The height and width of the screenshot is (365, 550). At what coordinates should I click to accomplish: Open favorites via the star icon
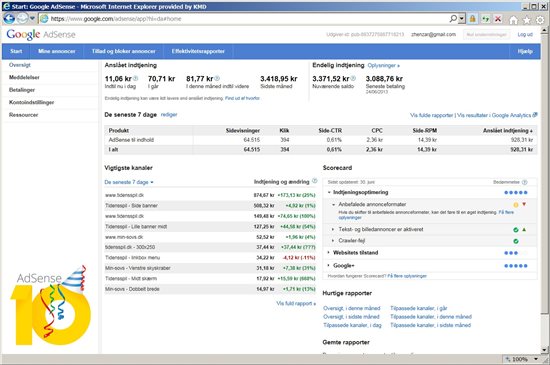pyautogui.click(x=526, y=20)
